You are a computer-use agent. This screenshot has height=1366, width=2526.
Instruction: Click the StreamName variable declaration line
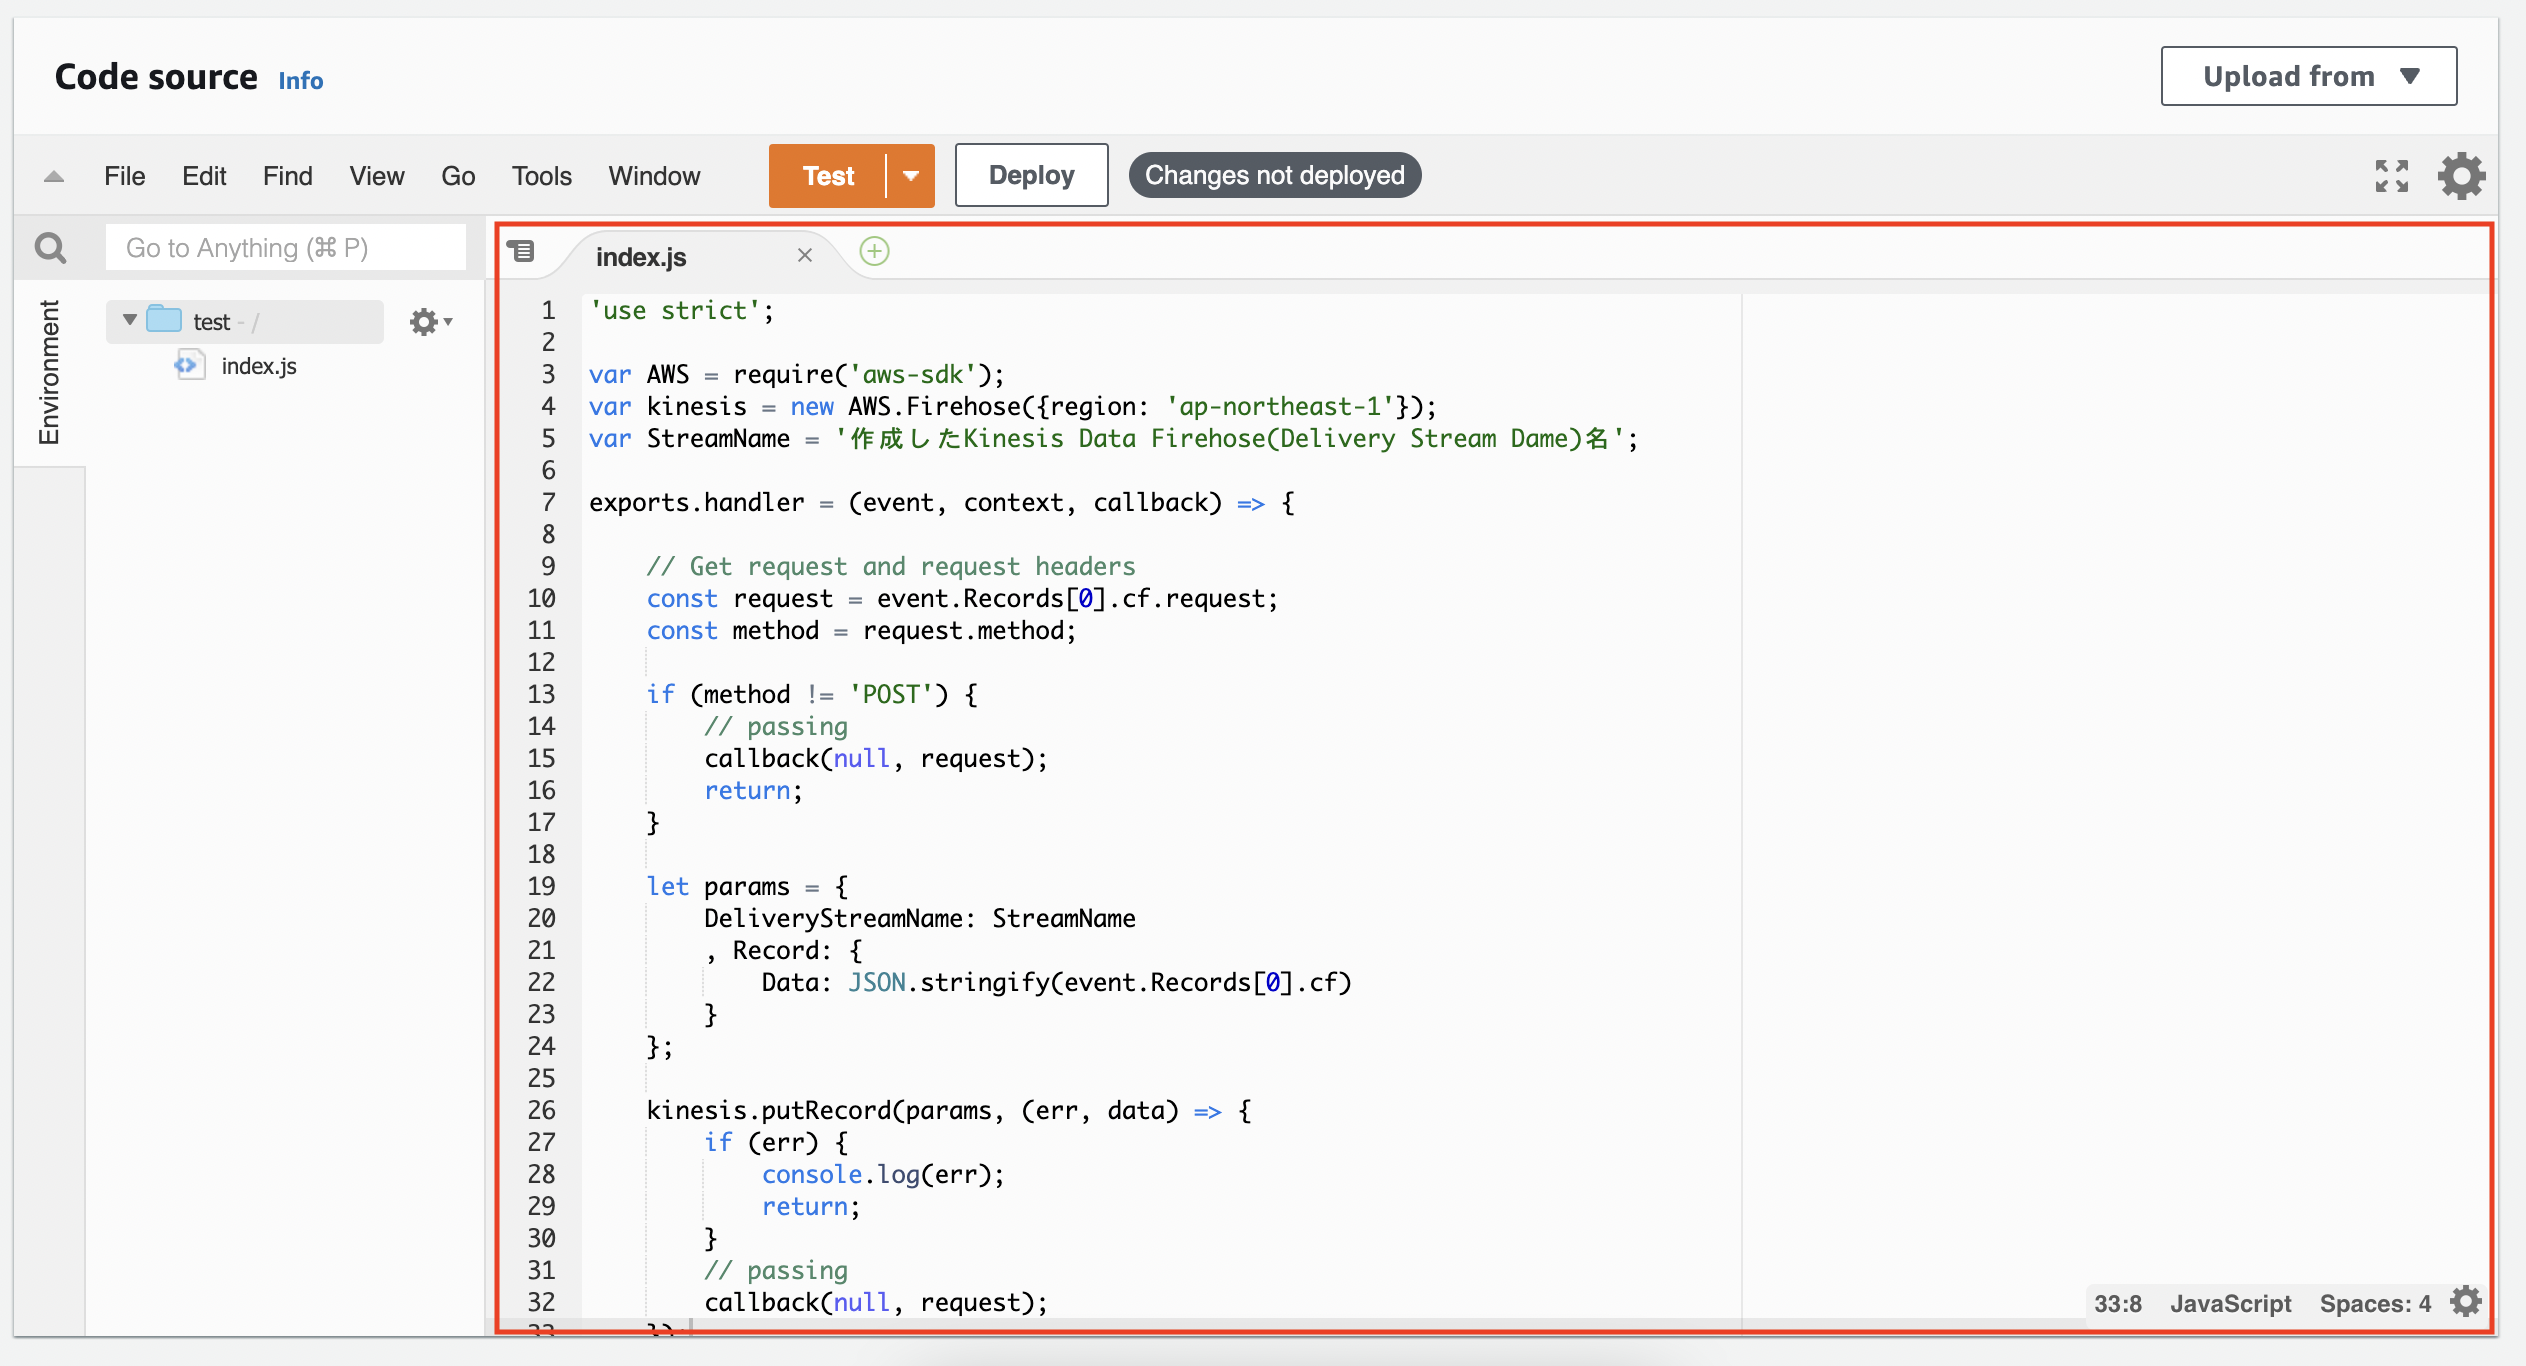coord(1114,438)
